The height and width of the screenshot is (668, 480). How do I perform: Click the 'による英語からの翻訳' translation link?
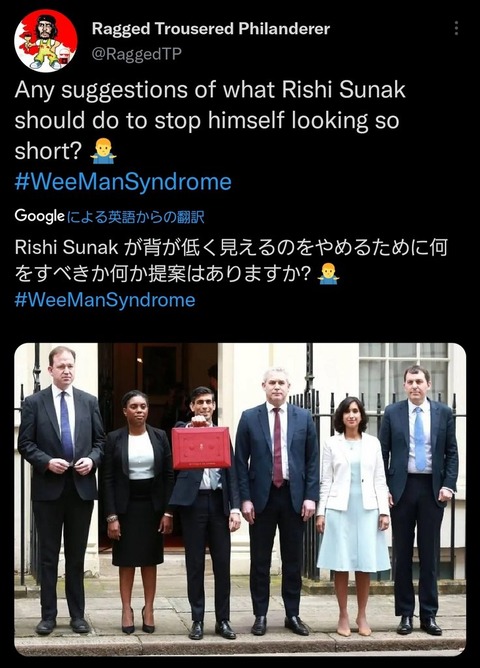tap(136, 217)
